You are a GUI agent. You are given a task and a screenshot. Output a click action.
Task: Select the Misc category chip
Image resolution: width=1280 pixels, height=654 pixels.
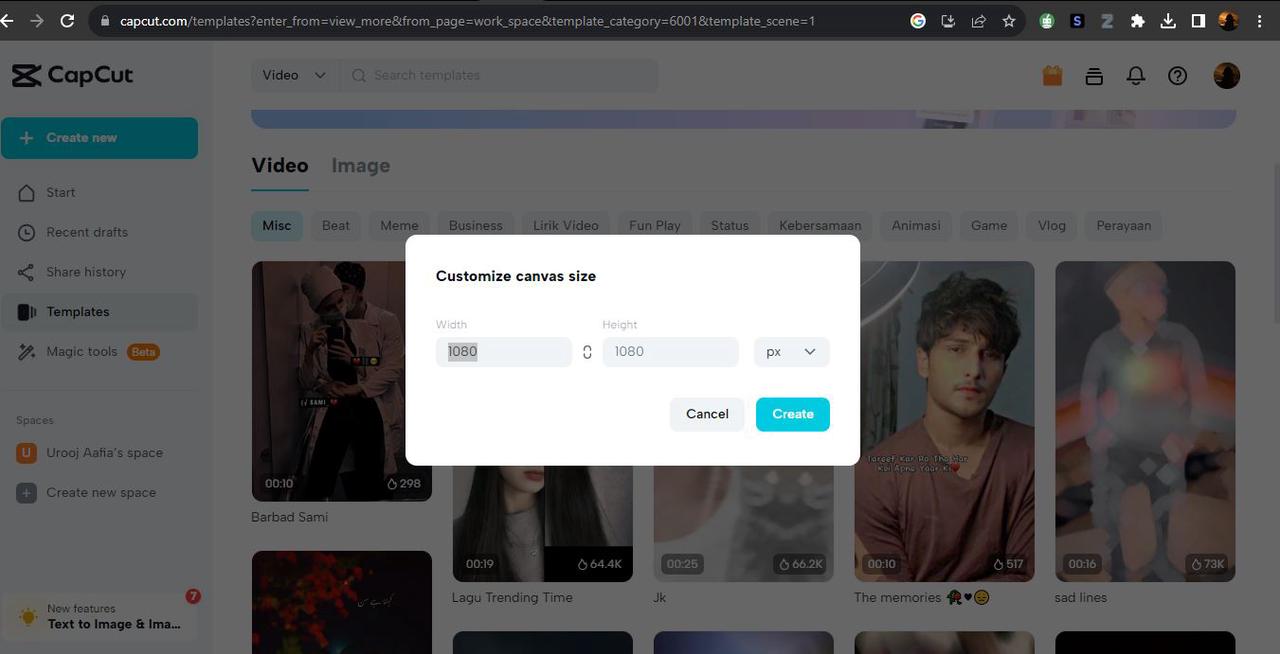point(277,225)
